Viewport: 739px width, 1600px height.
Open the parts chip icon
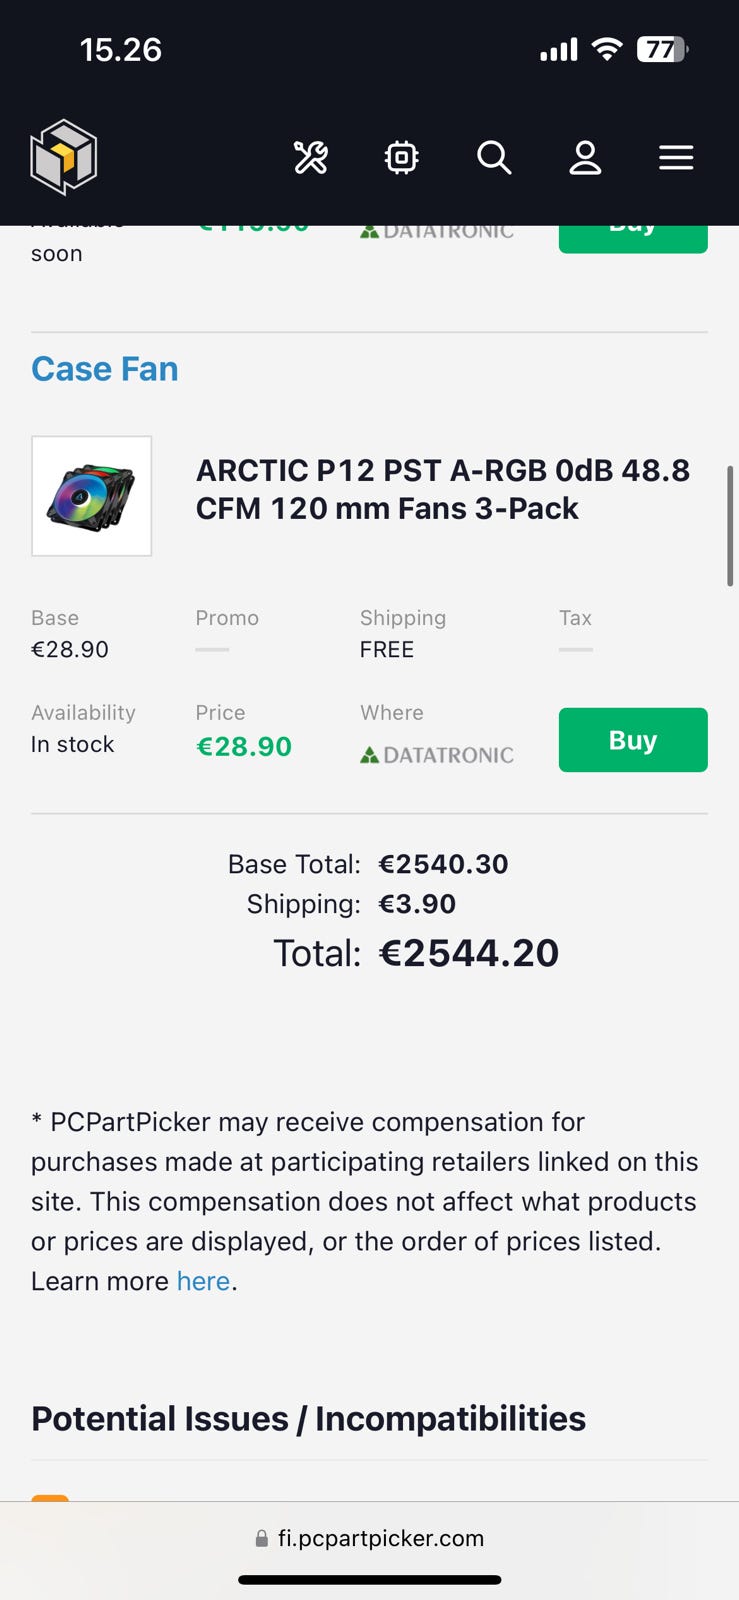(401, 157)
